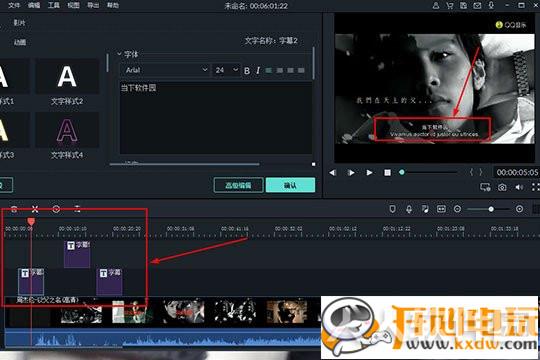
Task: Open the 工具 menu
Action: pos(53,5)
